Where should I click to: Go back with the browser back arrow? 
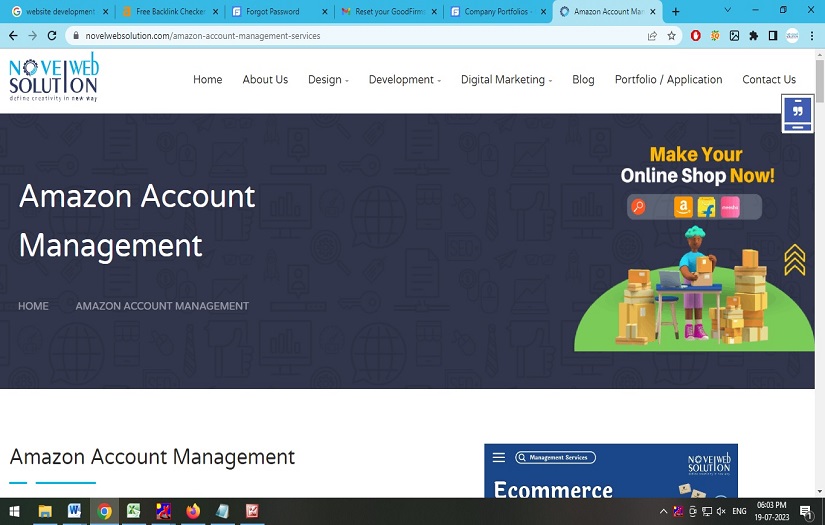pos(13,36)
